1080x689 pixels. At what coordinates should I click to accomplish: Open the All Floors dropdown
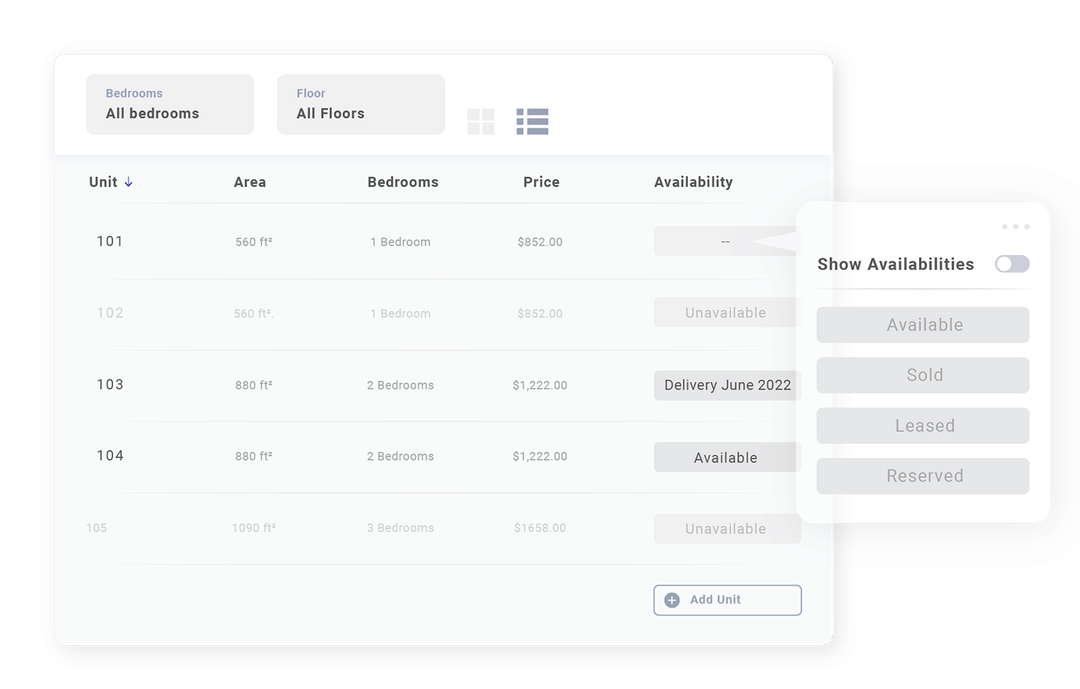(360, 104)
